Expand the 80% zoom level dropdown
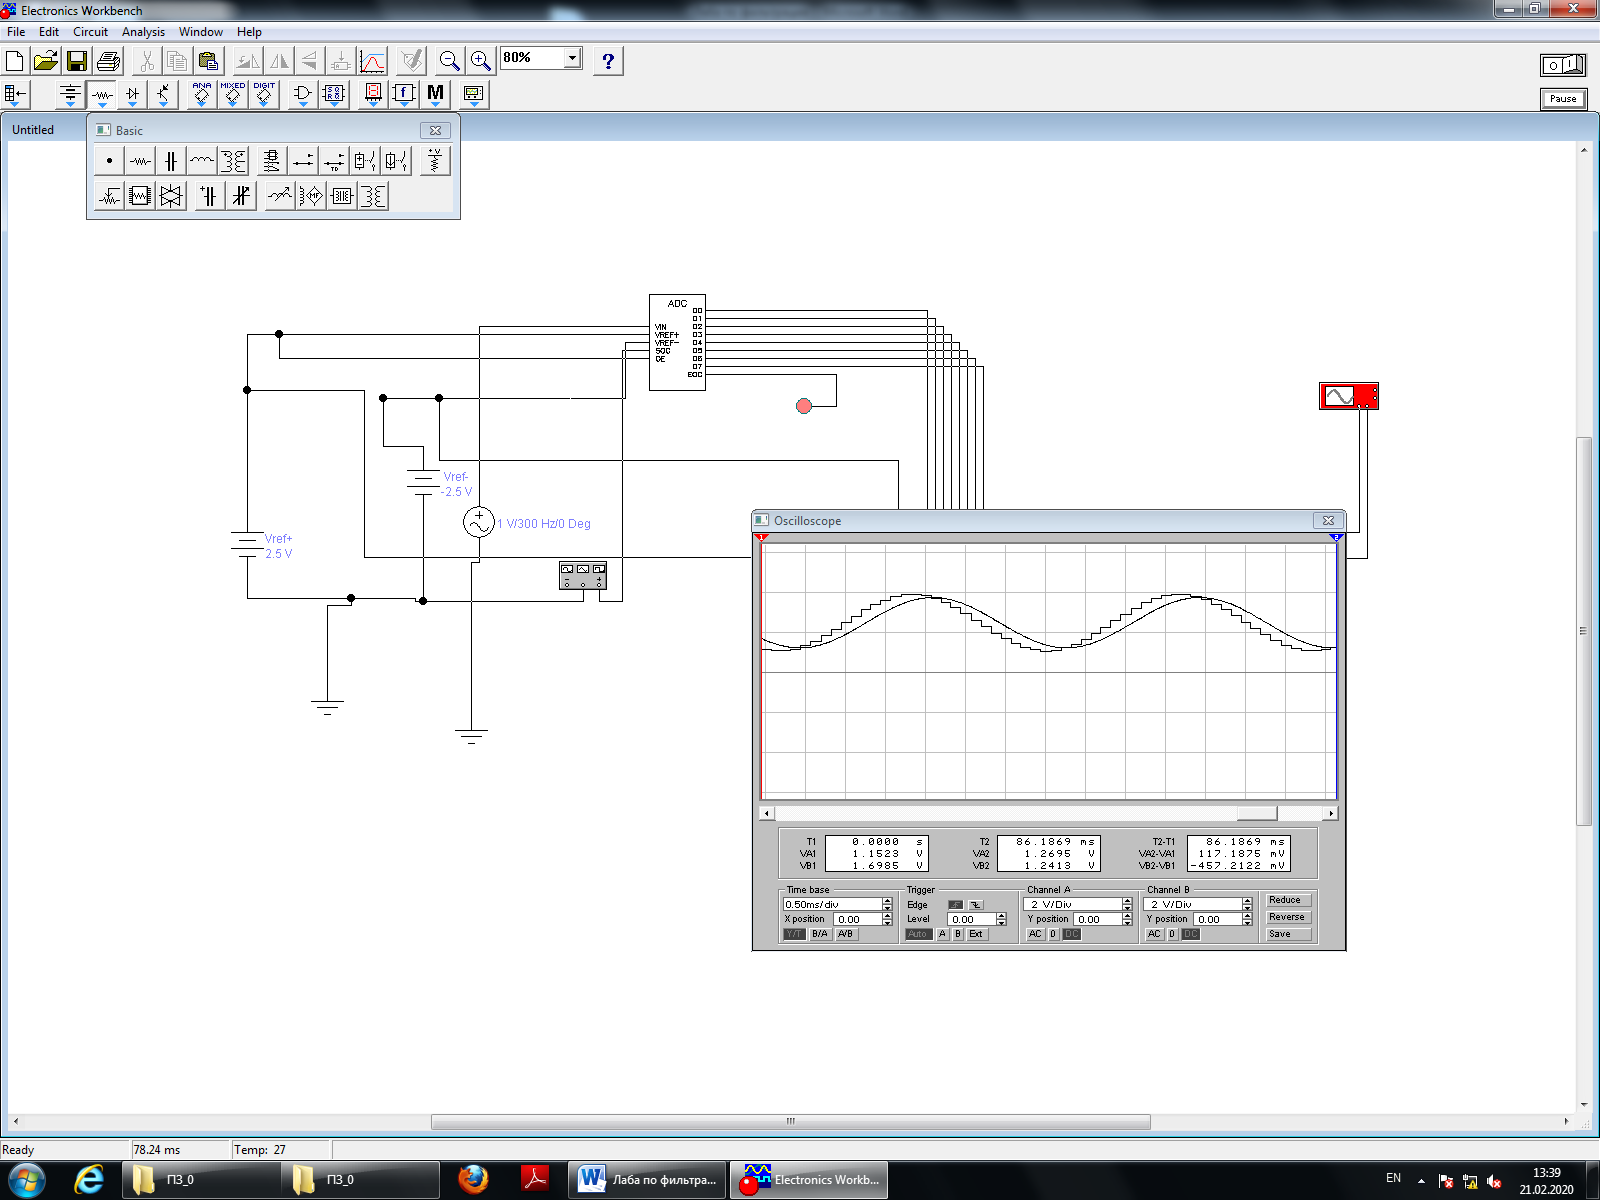Viewport: 1600px width, 1200px height. tap(573, 58)
